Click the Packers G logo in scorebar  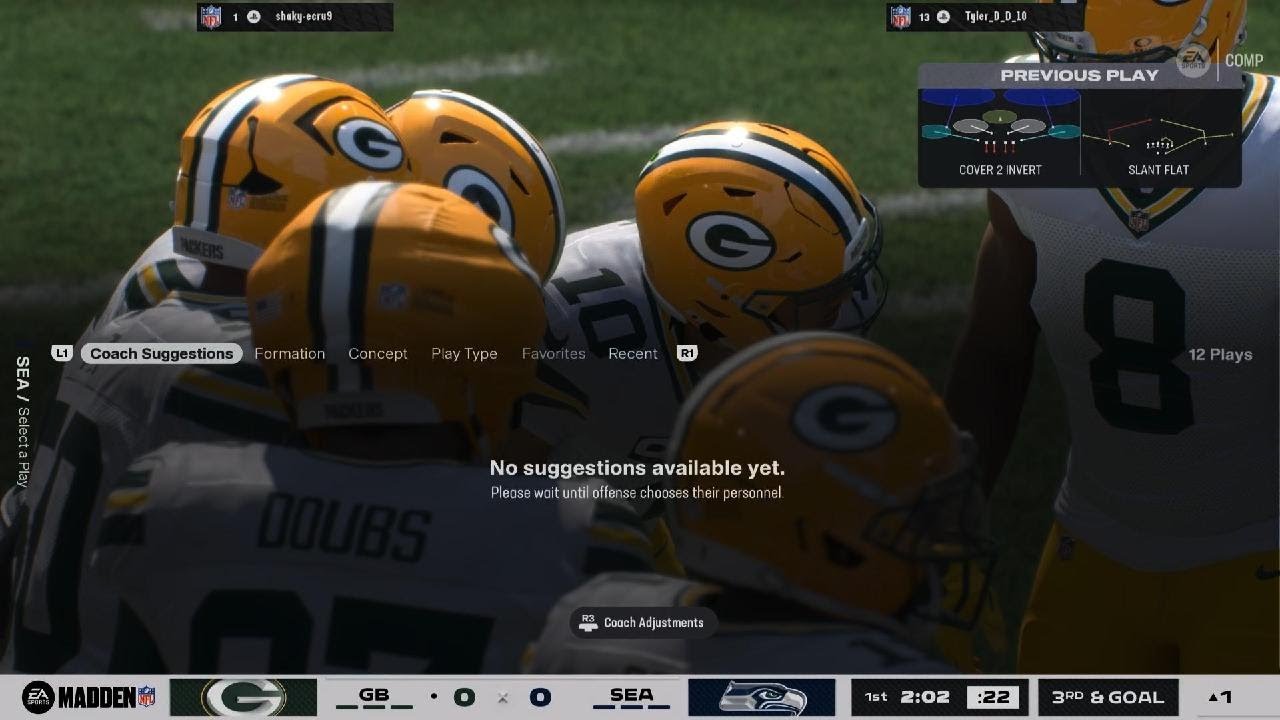243,697
